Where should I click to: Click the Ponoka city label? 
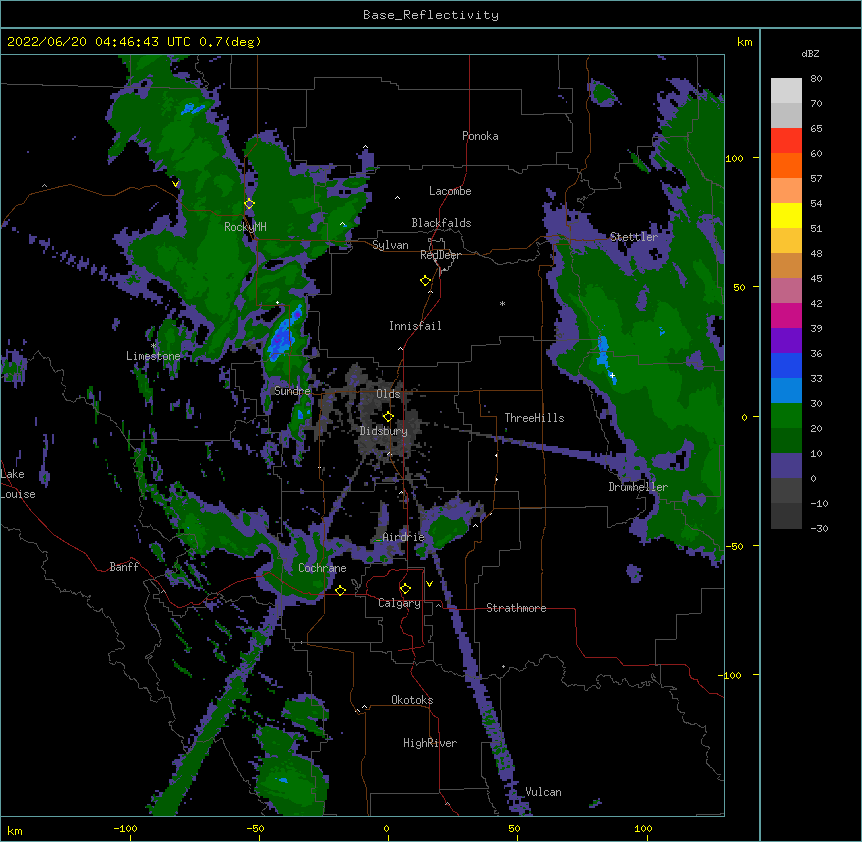(x=480, y=136)
